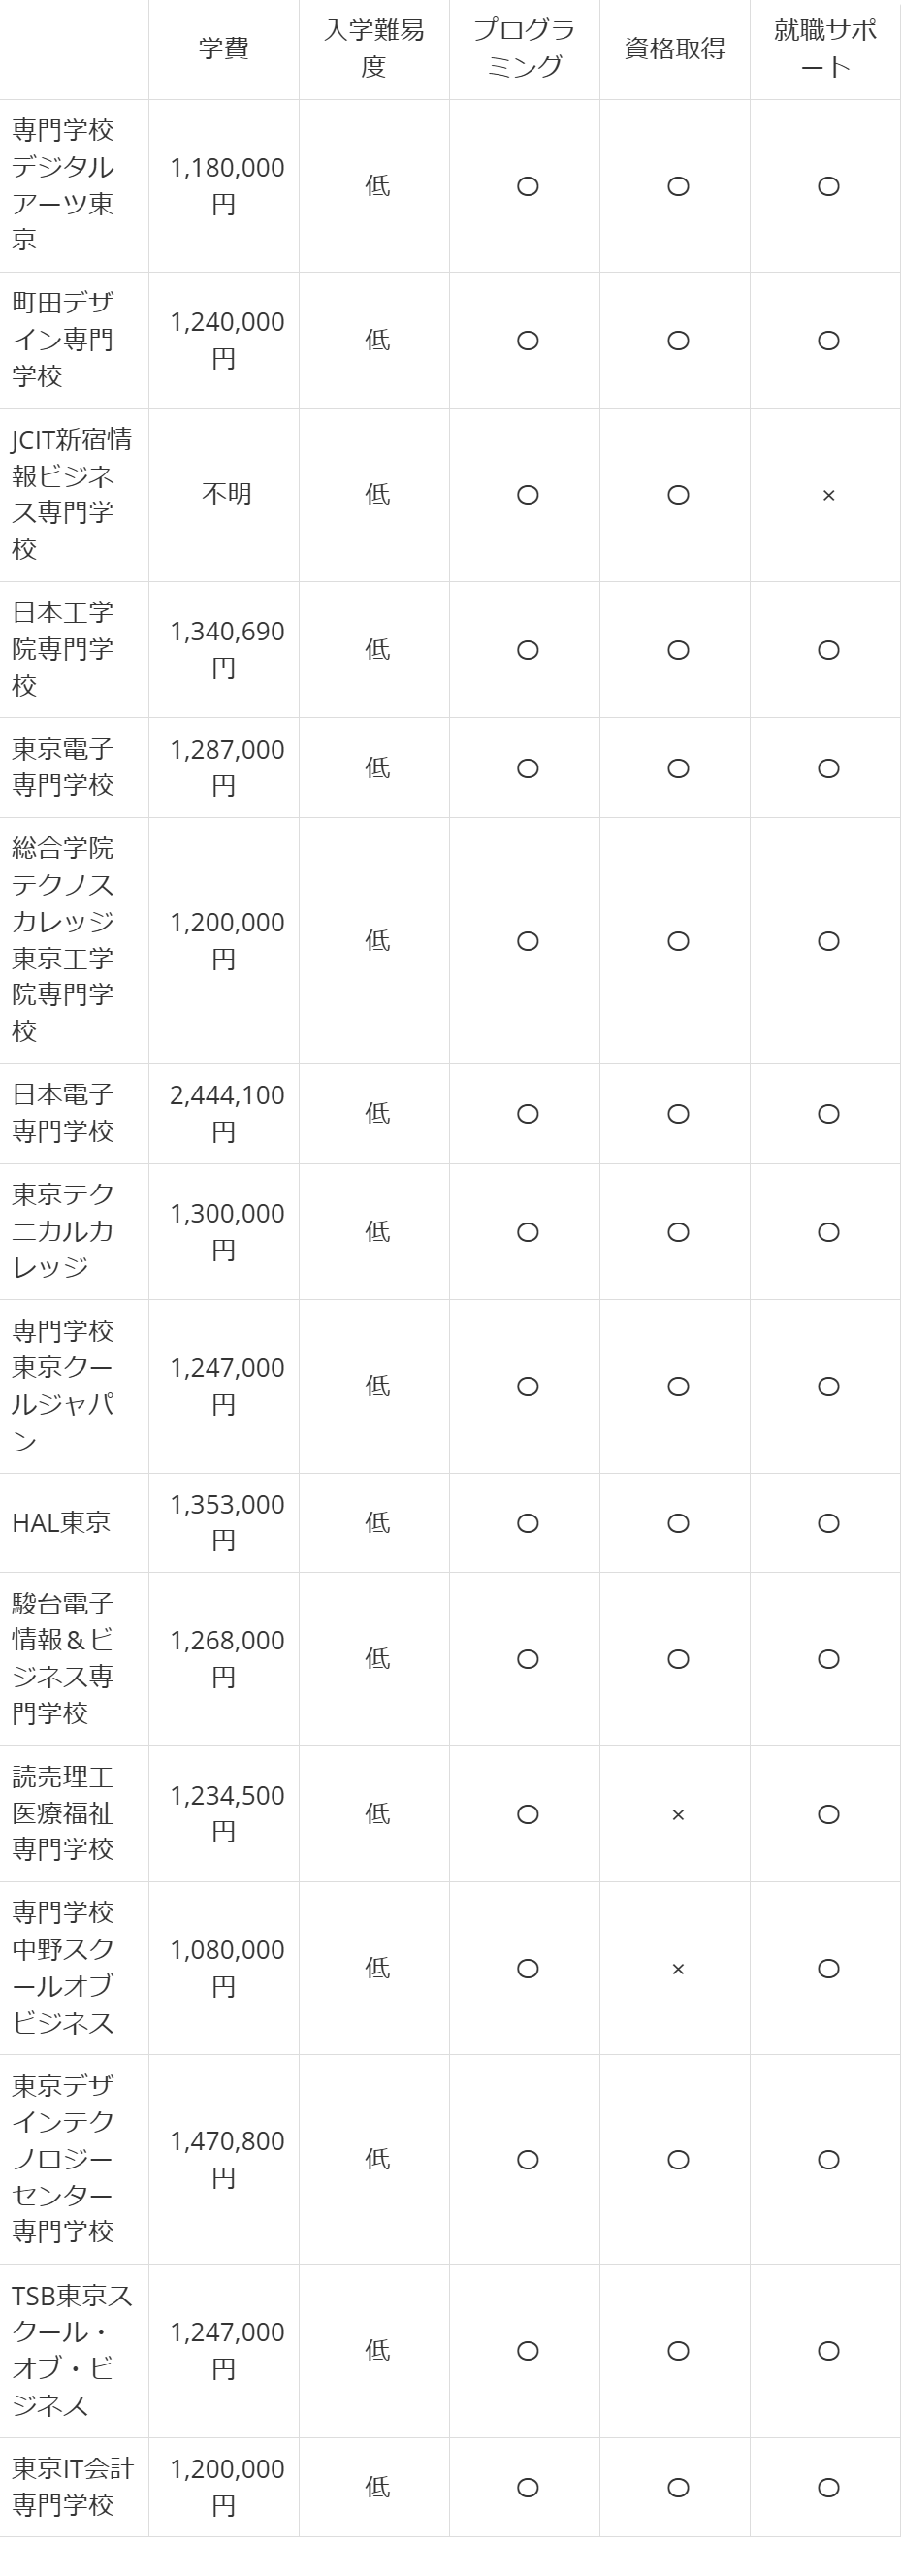Viewport: 902px width, 2576px height.
Task: Click the 入学難易度 column header
Action: click(x=374, y=49)
